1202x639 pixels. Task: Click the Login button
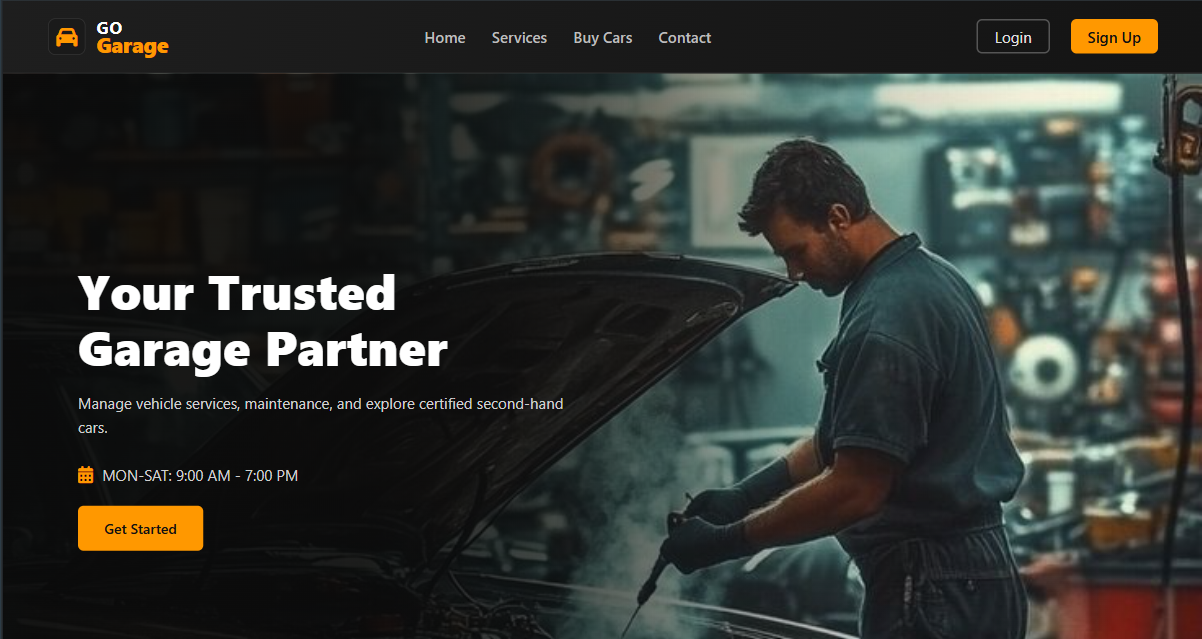1013,37
